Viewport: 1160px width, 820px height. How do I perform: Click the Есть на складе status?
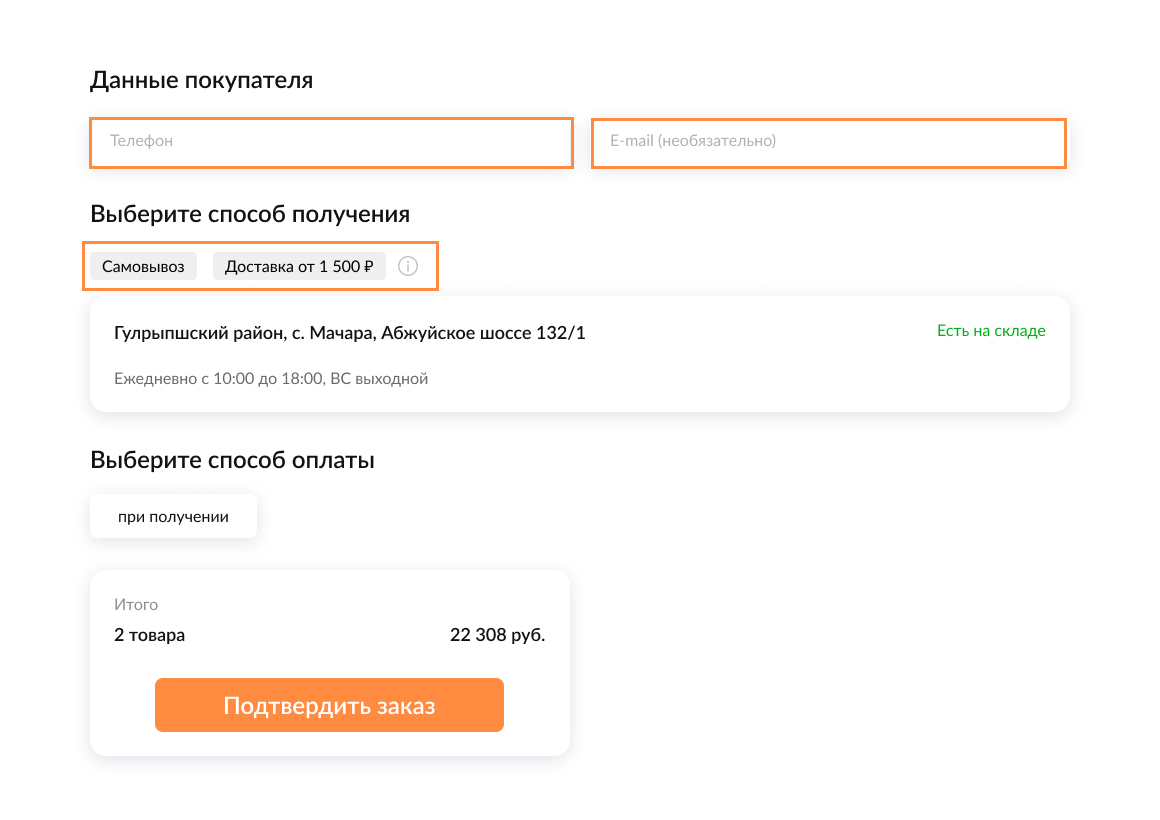pyautogui.click(x=991, y=331)
